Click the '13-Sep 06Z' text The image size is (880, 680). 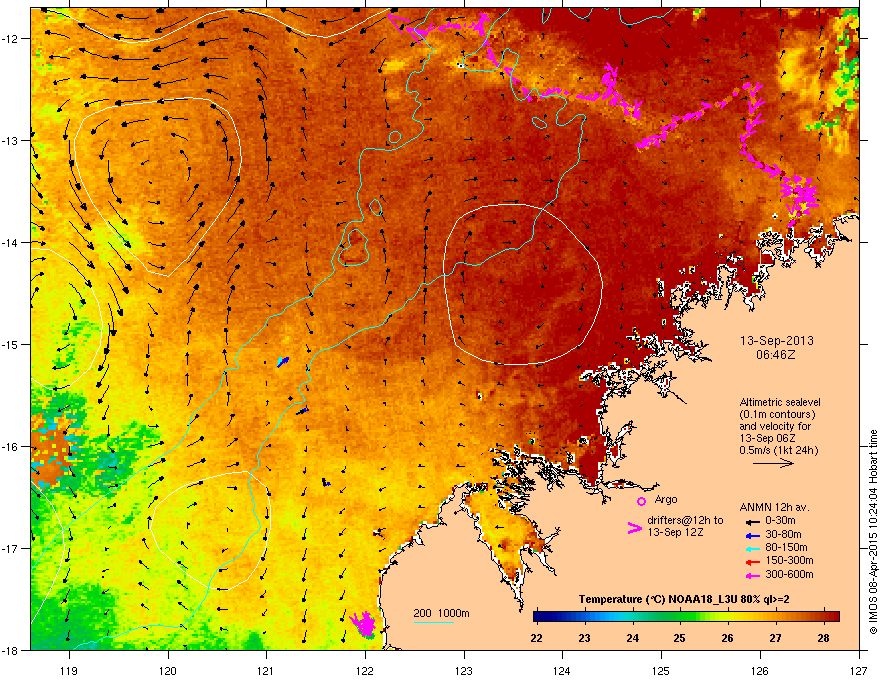coord(768,438)
